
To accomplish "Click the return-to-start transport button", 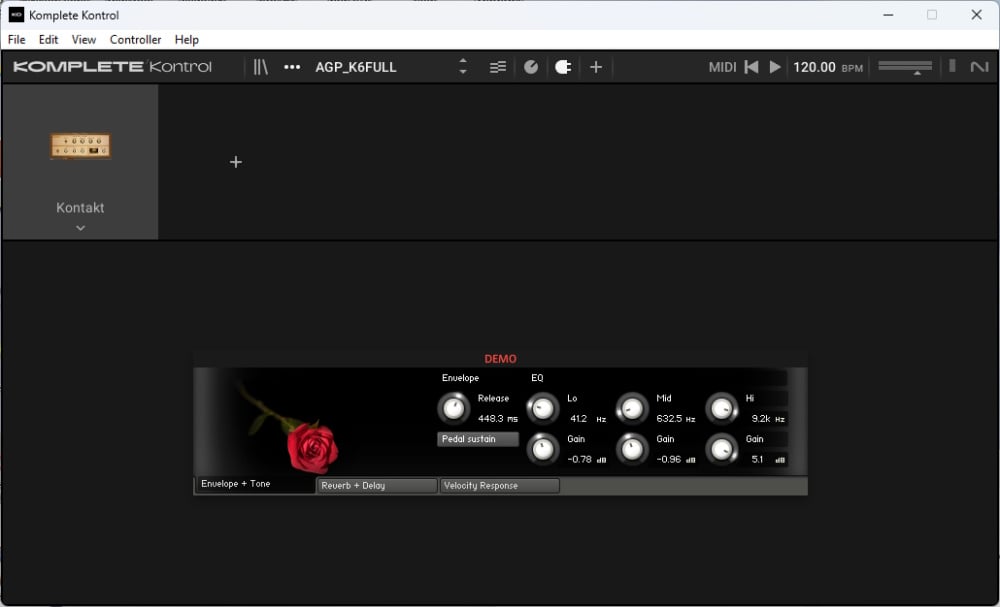I will tap(751, 67).
